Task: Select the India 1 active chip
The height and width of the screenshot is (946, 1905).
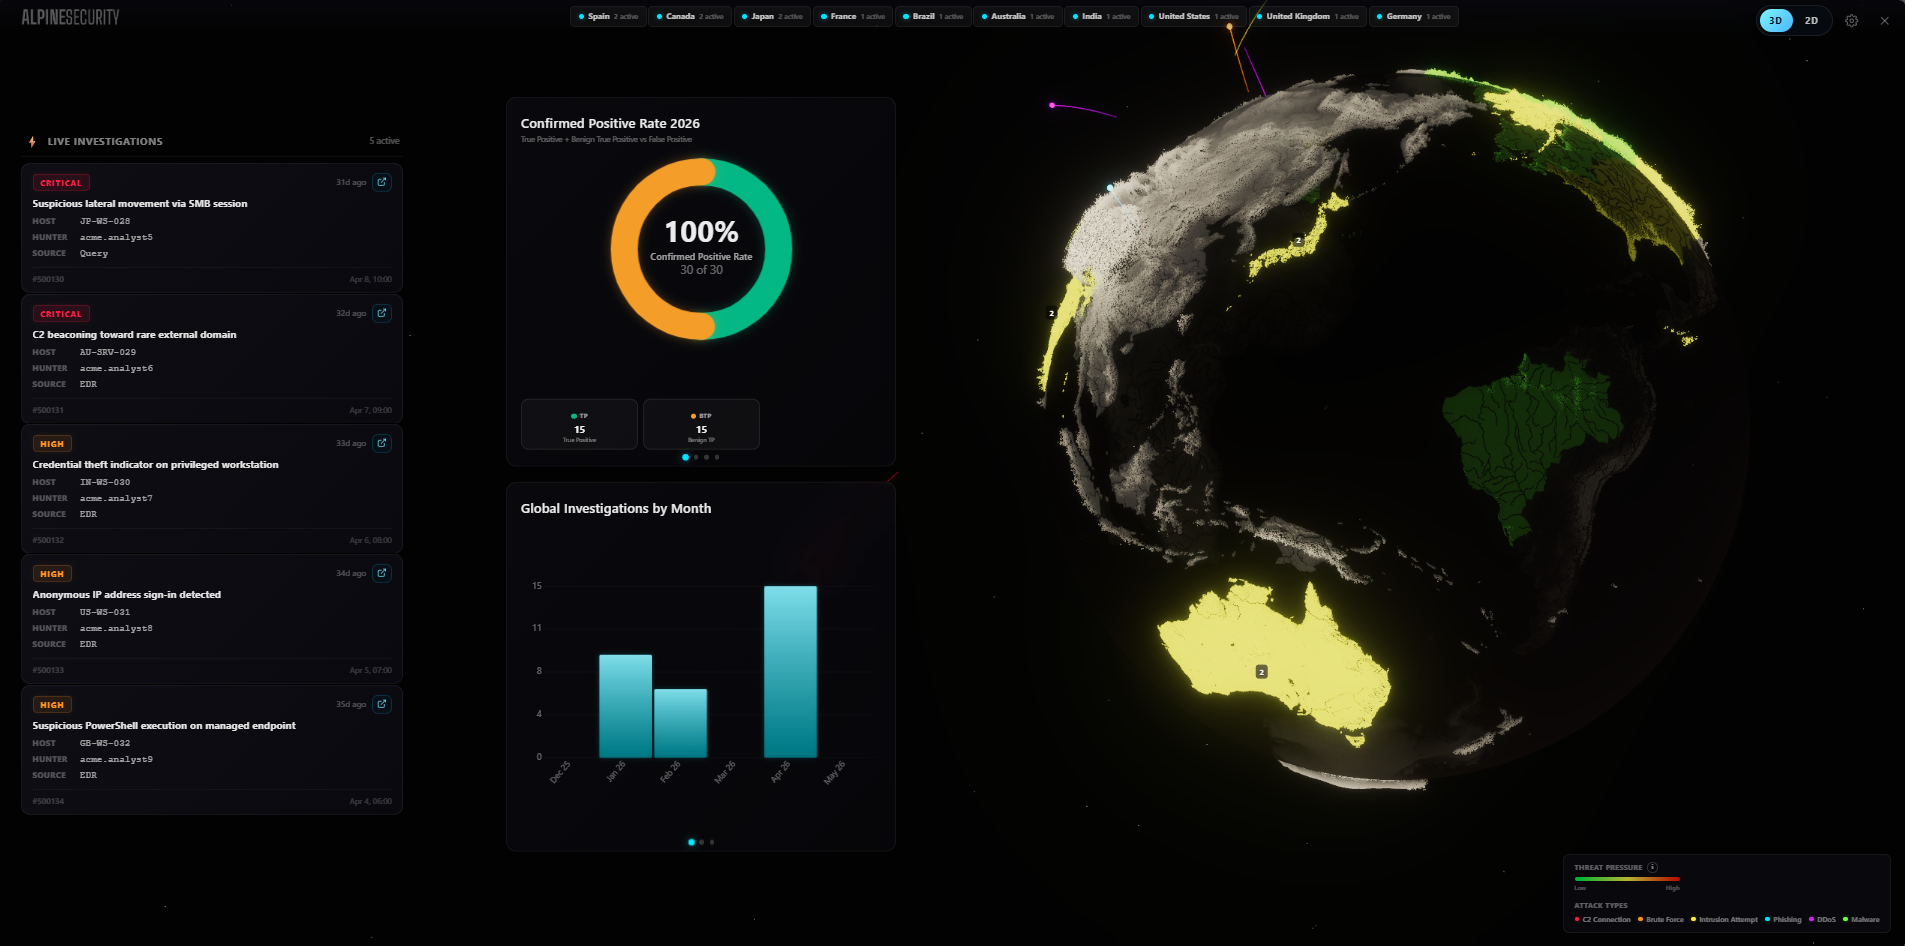Action: pyautogui.click(x=1102, y=16)
